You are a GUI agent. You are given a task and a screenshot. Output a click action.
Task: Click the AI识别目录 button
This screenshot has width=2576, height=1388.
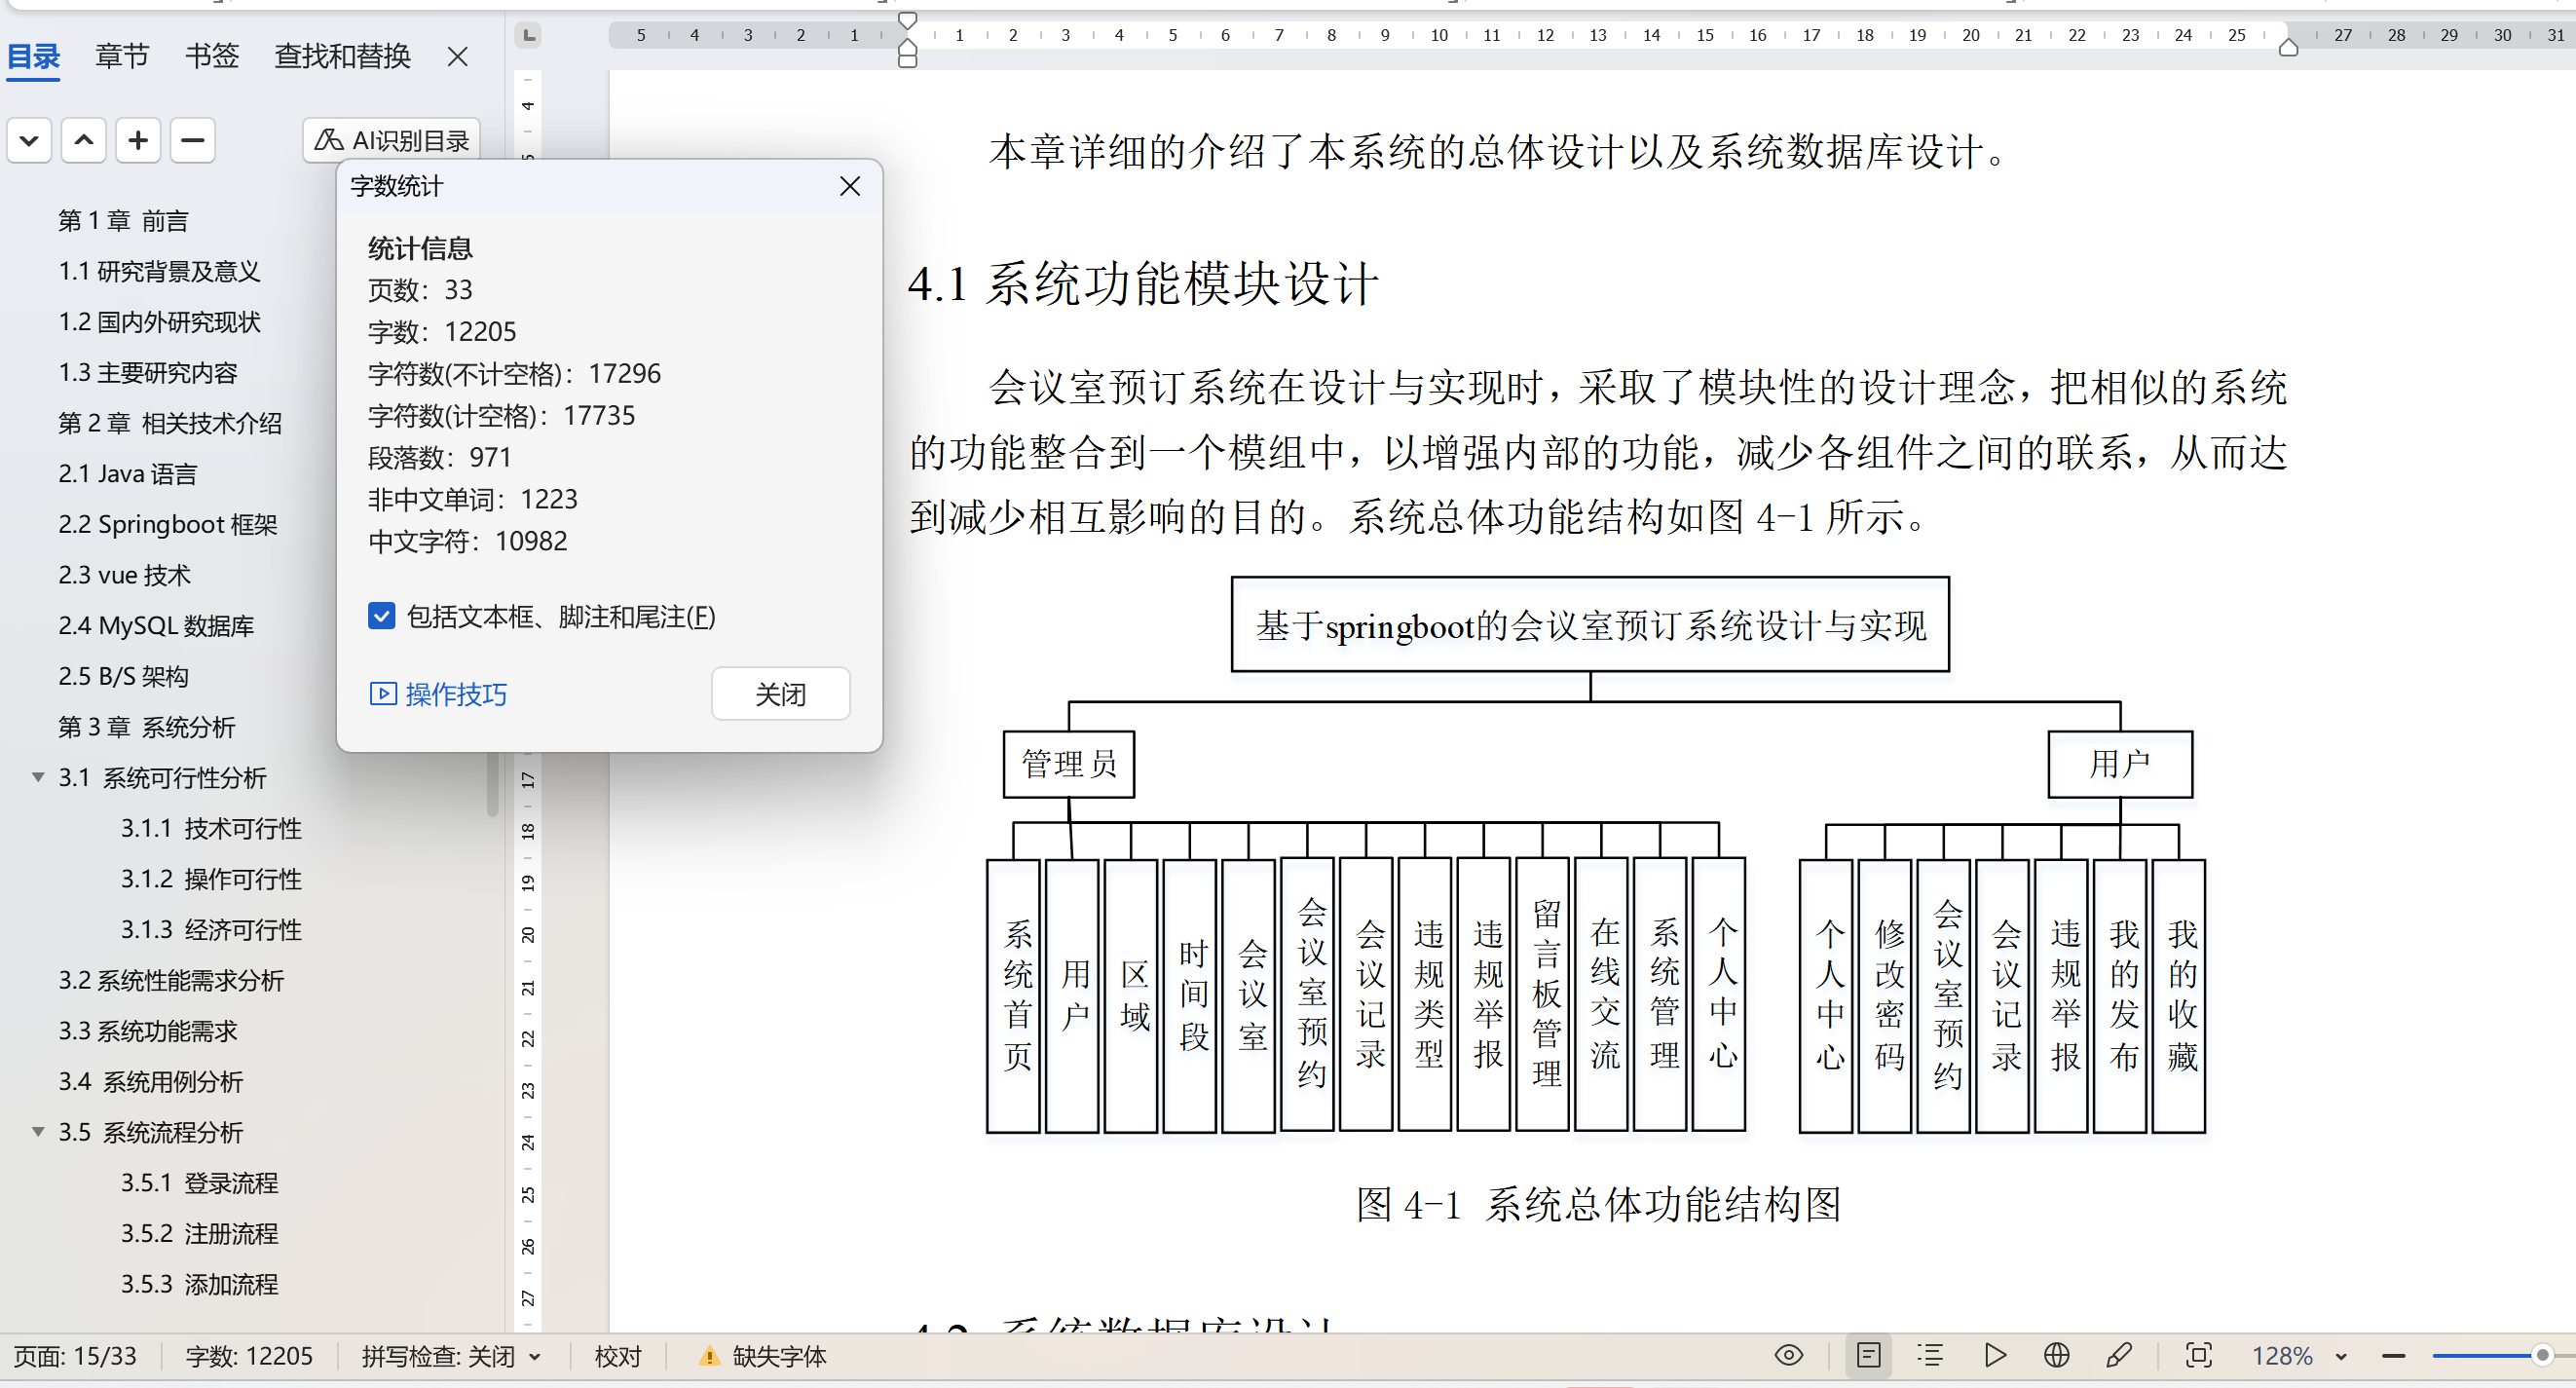[x=392, y=140]
